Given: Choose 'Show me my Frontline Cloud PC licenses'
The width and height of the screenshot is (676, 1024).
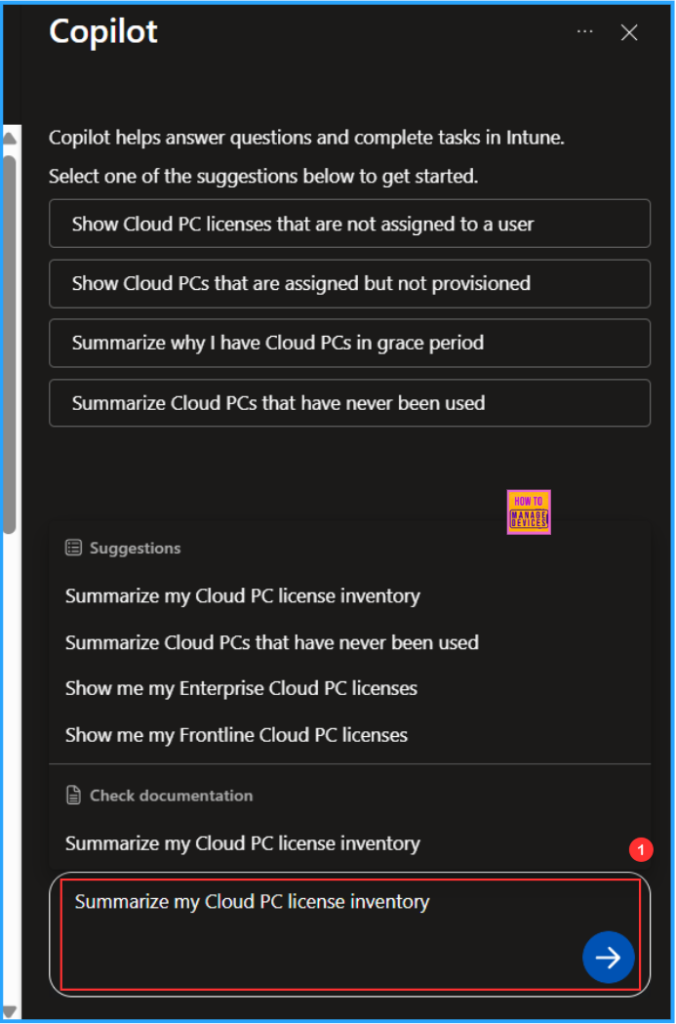Looking at the screenshot, I should coord(236,735).
